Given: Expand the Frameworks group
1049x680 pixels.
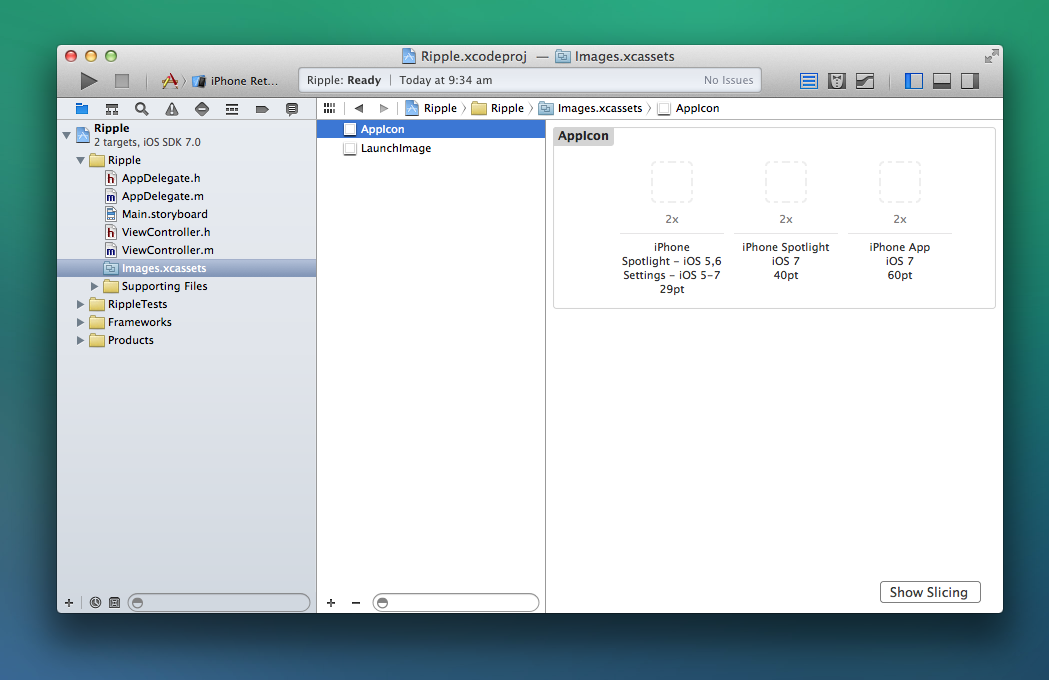Looking at the screenshot, I should click(81, 322).
